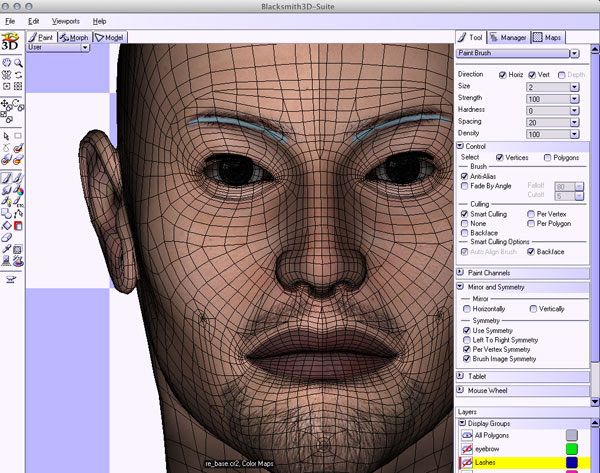Click the hand pan view tool
This screenshot has height=473, width=600.
pos(7,63)
